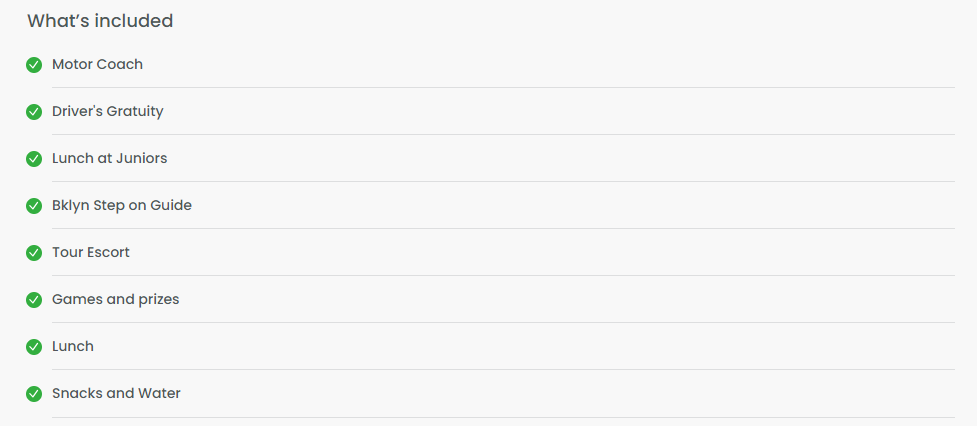Select the green check icon by Tour Escort
Image resolution: width=977 pixels, height=426 pixels.
pos(34,253)
